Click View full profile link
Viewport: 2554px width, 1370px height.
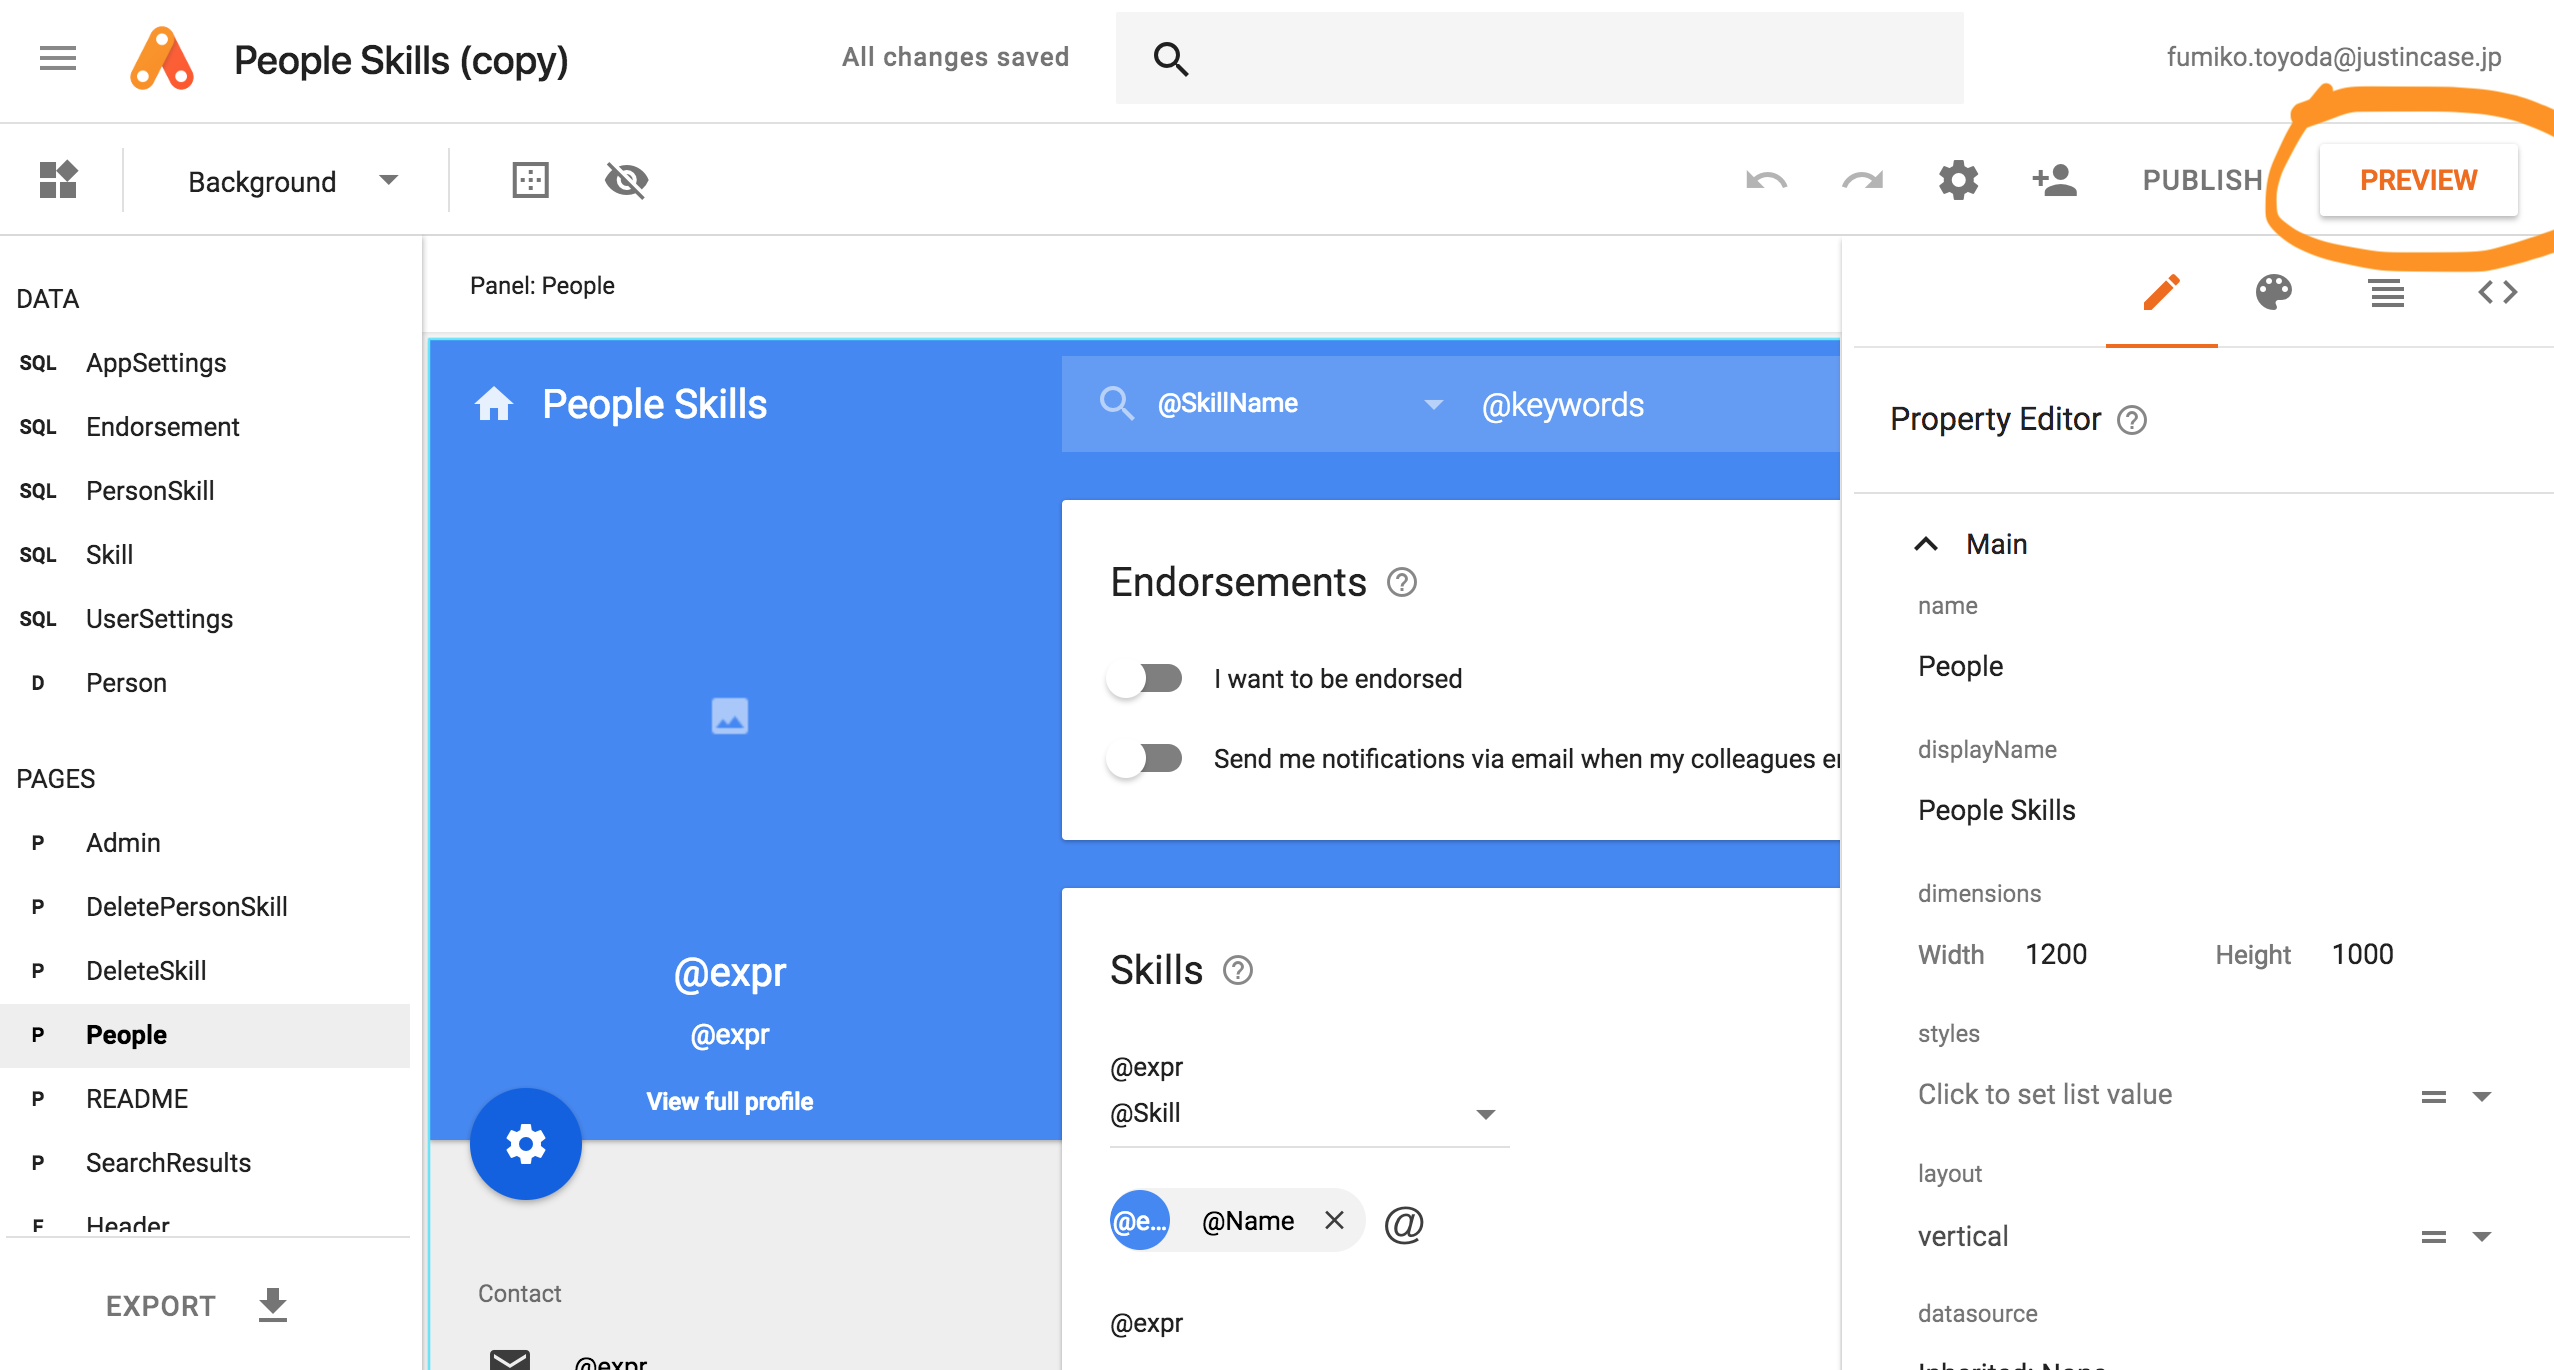[729, 1101]
